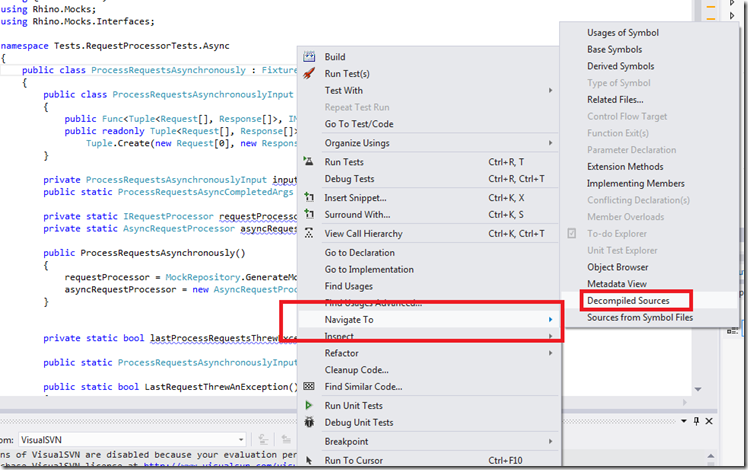Select Usages of Symbol in submenu

click(x=623, y=32)
